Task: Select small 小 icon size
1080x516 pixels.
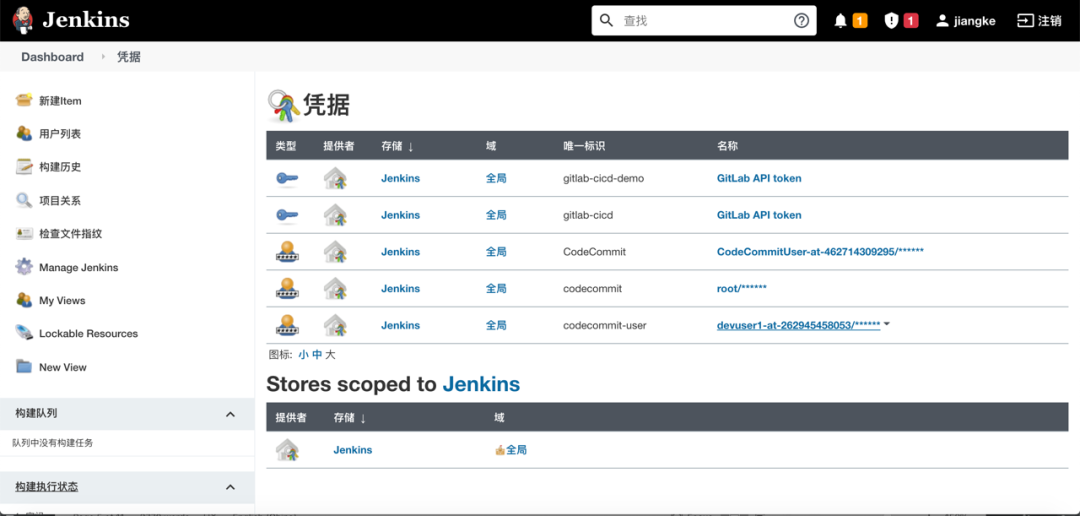Action: pyautogui.click(x=304, y=355)
